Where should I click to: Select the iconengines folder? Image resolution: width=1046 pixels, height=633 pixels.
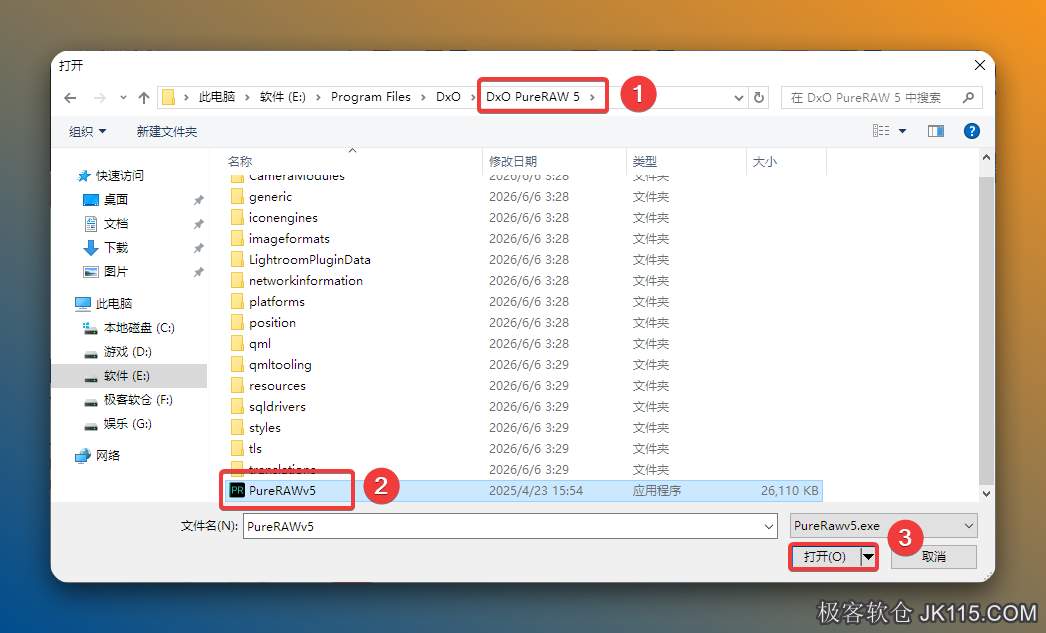point(283,217)
